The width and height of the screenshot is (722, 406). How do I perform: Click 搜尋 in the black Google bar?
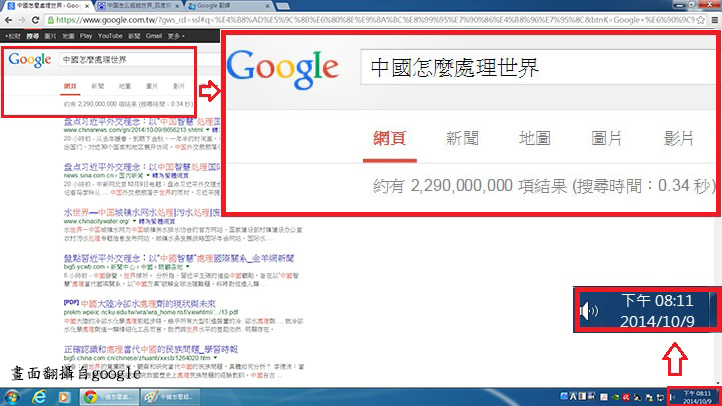click(32, 36)
